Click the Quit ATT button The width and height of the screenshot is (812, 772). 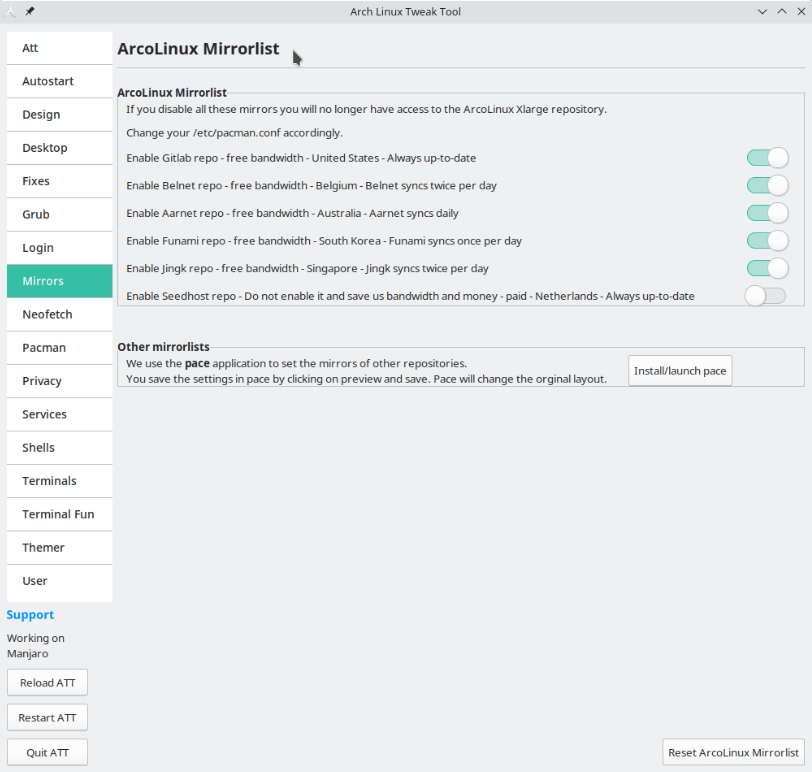pos(48,752)
